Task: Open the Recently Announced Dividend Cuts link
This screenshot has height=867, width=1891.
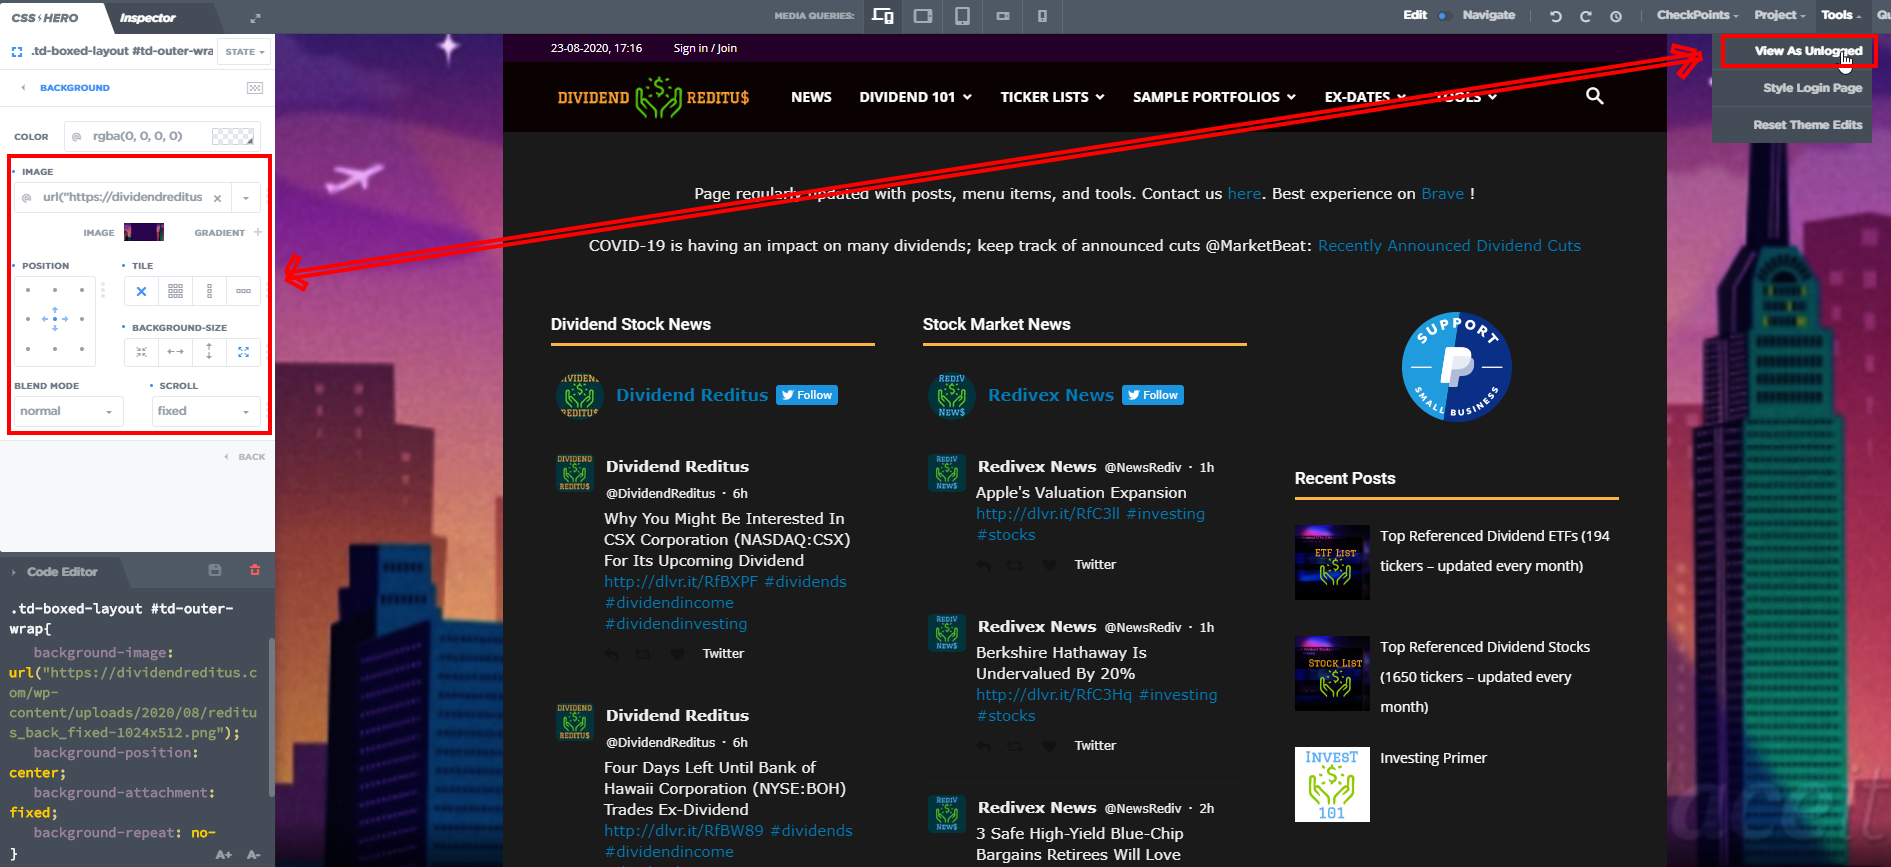Action: pyautogui.click(x=1449, y=246)
